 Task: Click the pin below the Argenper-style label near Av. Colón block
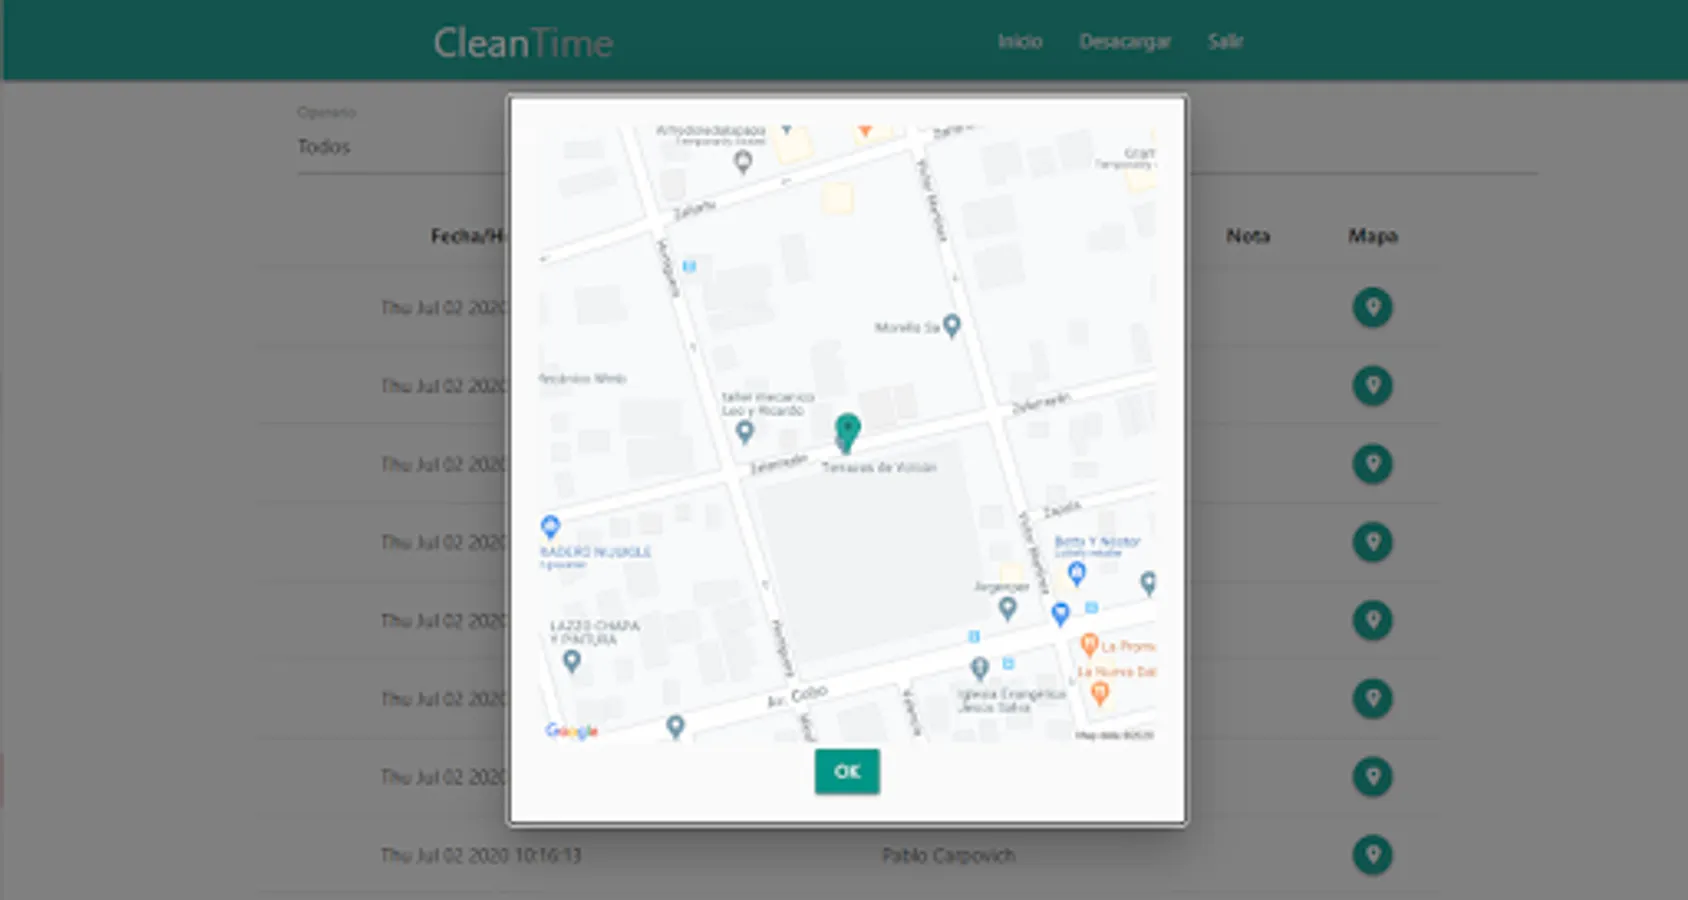(x=1008, y=607)
